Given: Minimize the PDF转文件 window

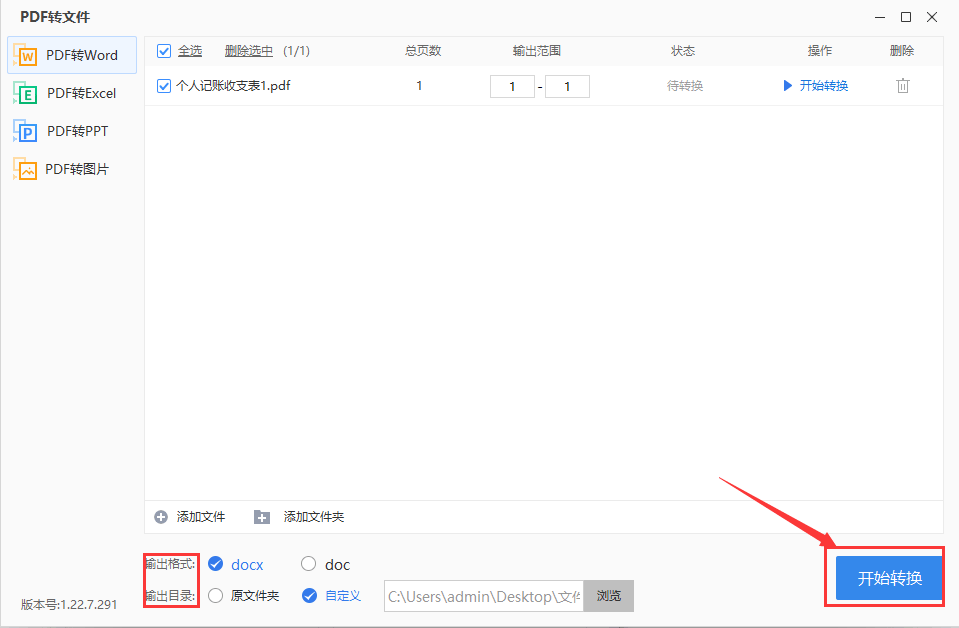Looking at the screenshot, I should [880, 17].
